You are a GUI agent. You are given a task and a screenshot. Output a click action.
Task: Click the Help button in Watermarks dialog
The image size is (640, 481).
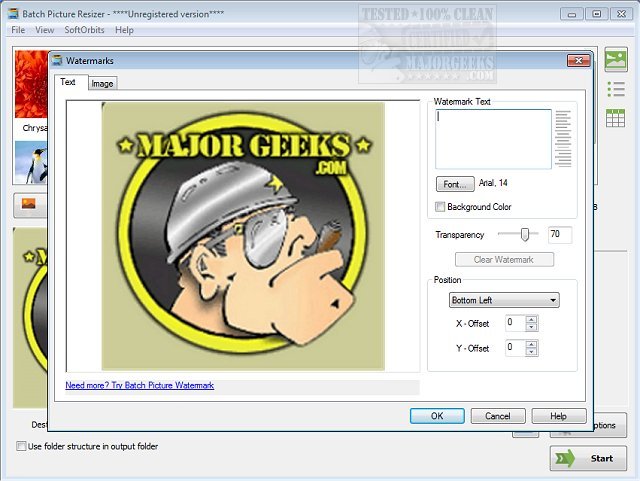559,416
